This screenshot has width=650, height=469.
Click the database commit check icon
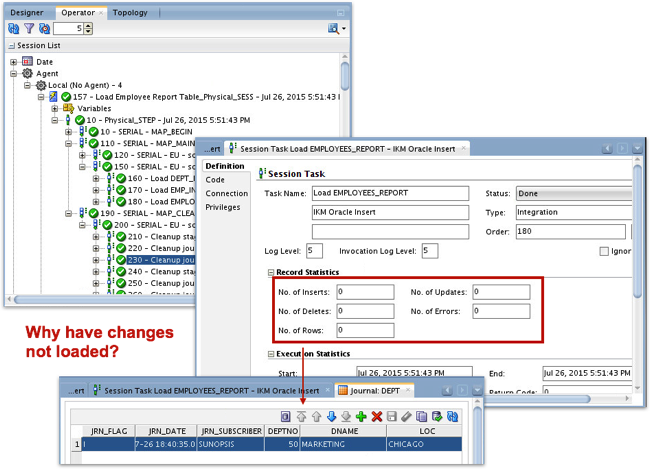437,416
